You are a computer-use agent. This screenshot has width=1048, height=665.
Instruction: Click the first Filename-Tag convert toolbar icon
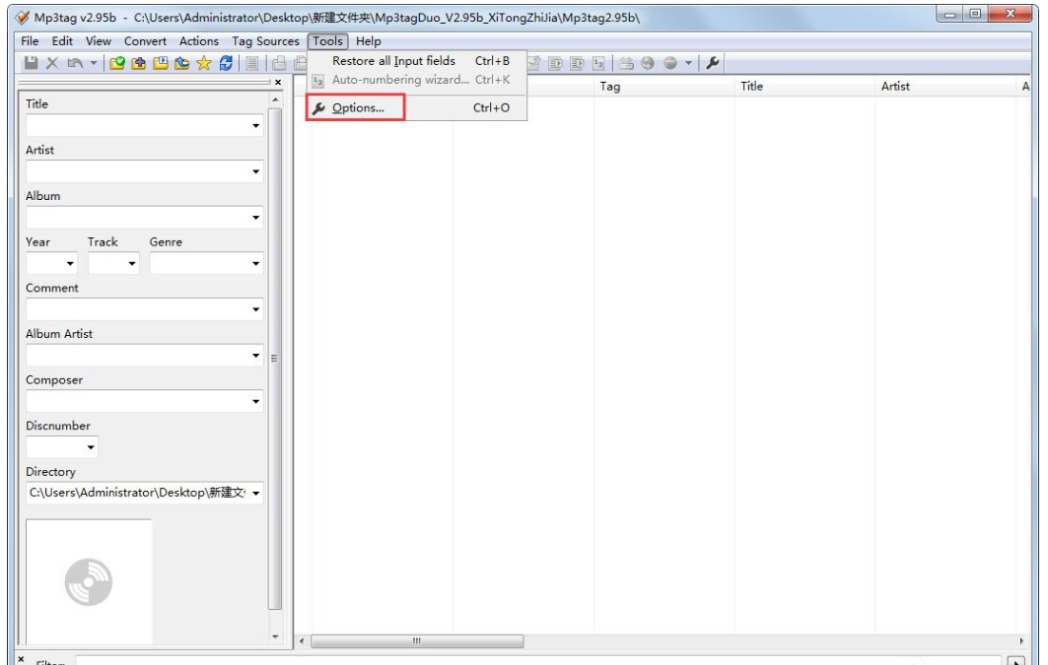555,63
